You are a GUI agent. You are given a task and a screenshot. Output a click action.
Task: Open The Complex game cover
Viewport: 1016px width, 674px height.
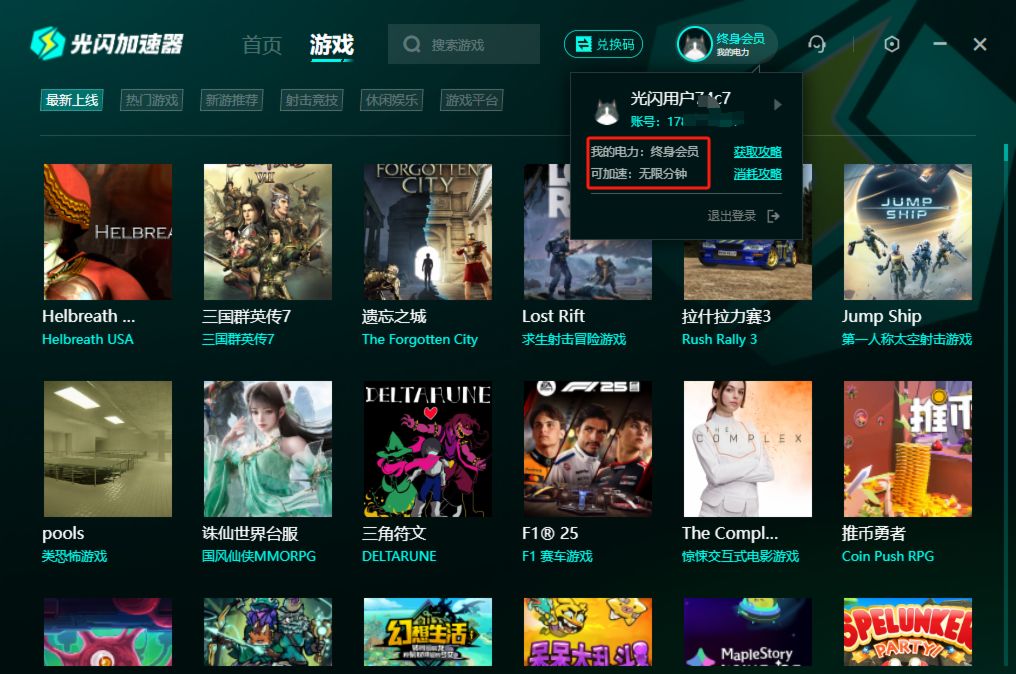click(748, 449)
